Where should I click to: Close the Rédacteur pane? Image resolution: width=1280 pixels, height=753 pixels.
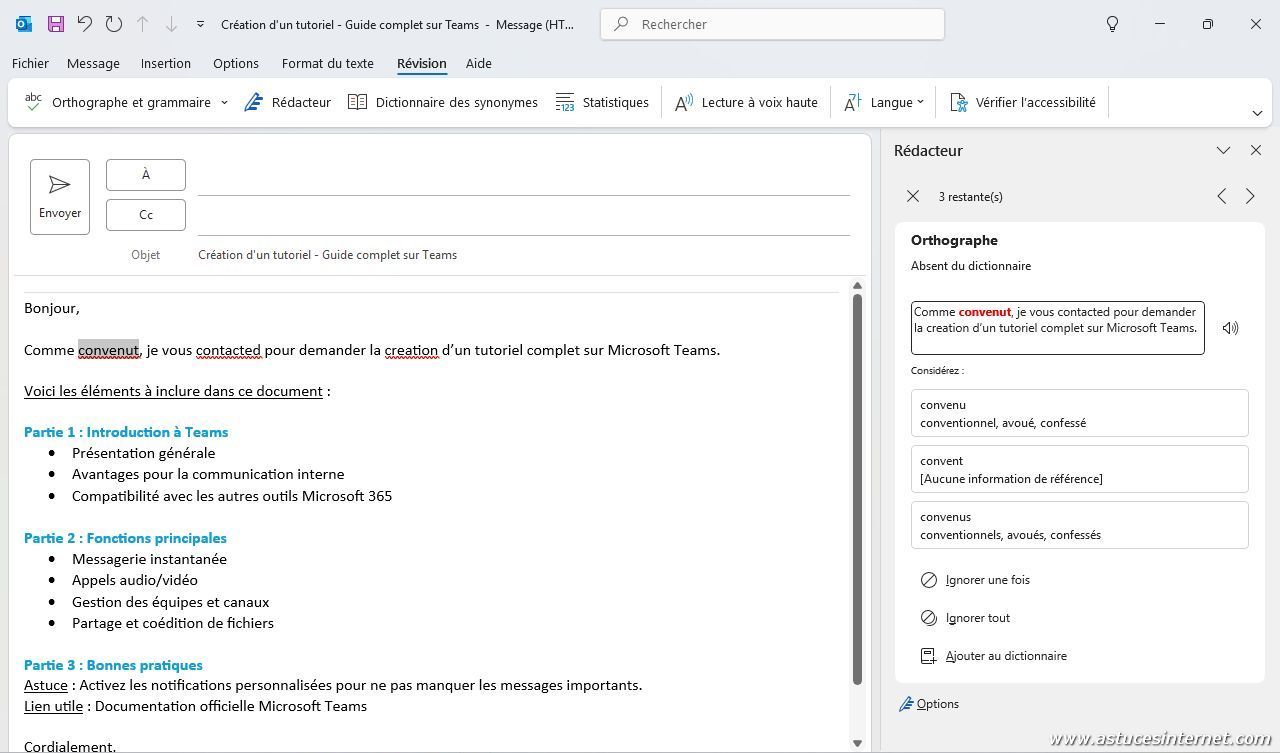[x=1256, y=150]
